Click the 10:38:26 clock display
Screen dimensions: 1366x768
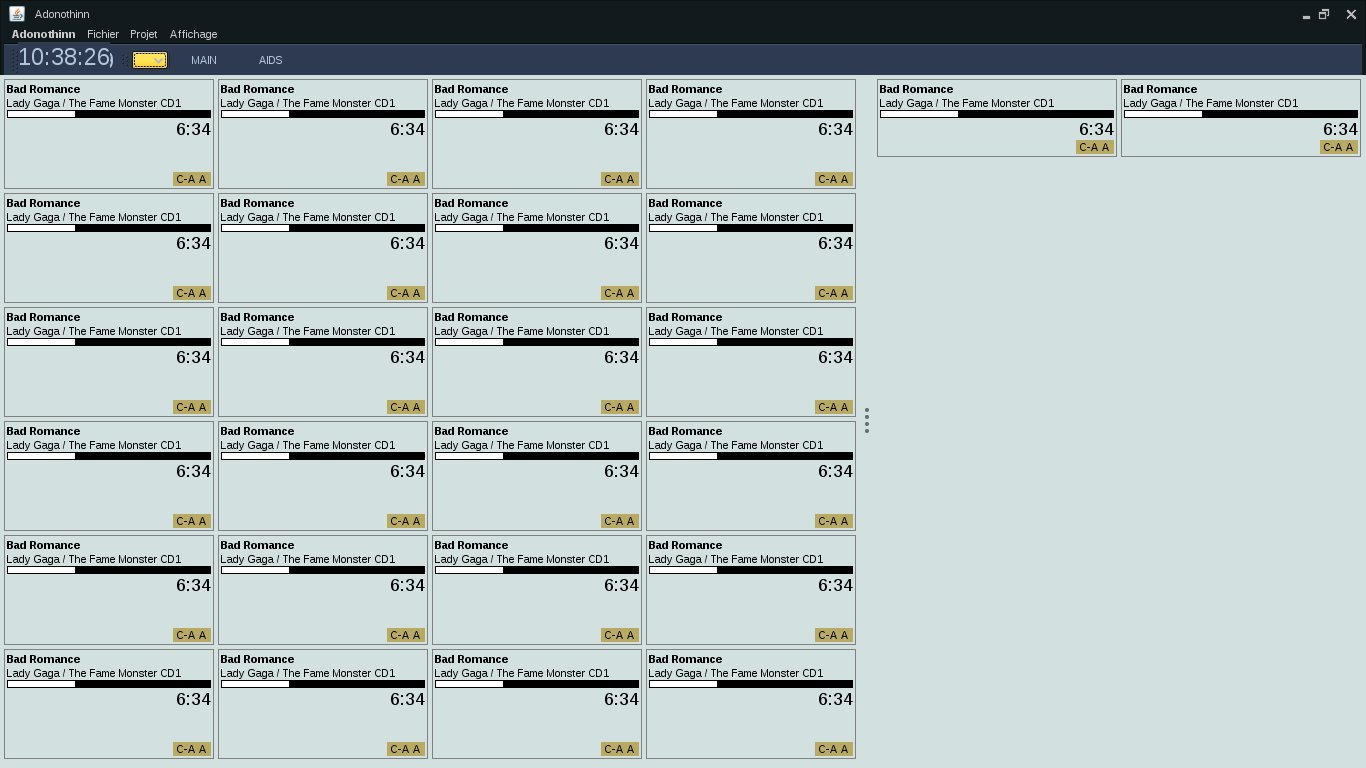pyautogui.click(x=64, y=58)
